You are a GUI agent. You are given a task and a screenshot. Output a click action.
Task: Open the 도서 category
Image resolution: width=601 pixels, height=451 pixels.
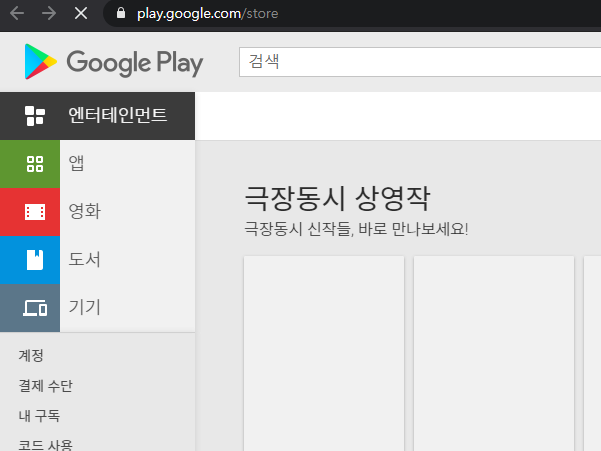point(84,259)
